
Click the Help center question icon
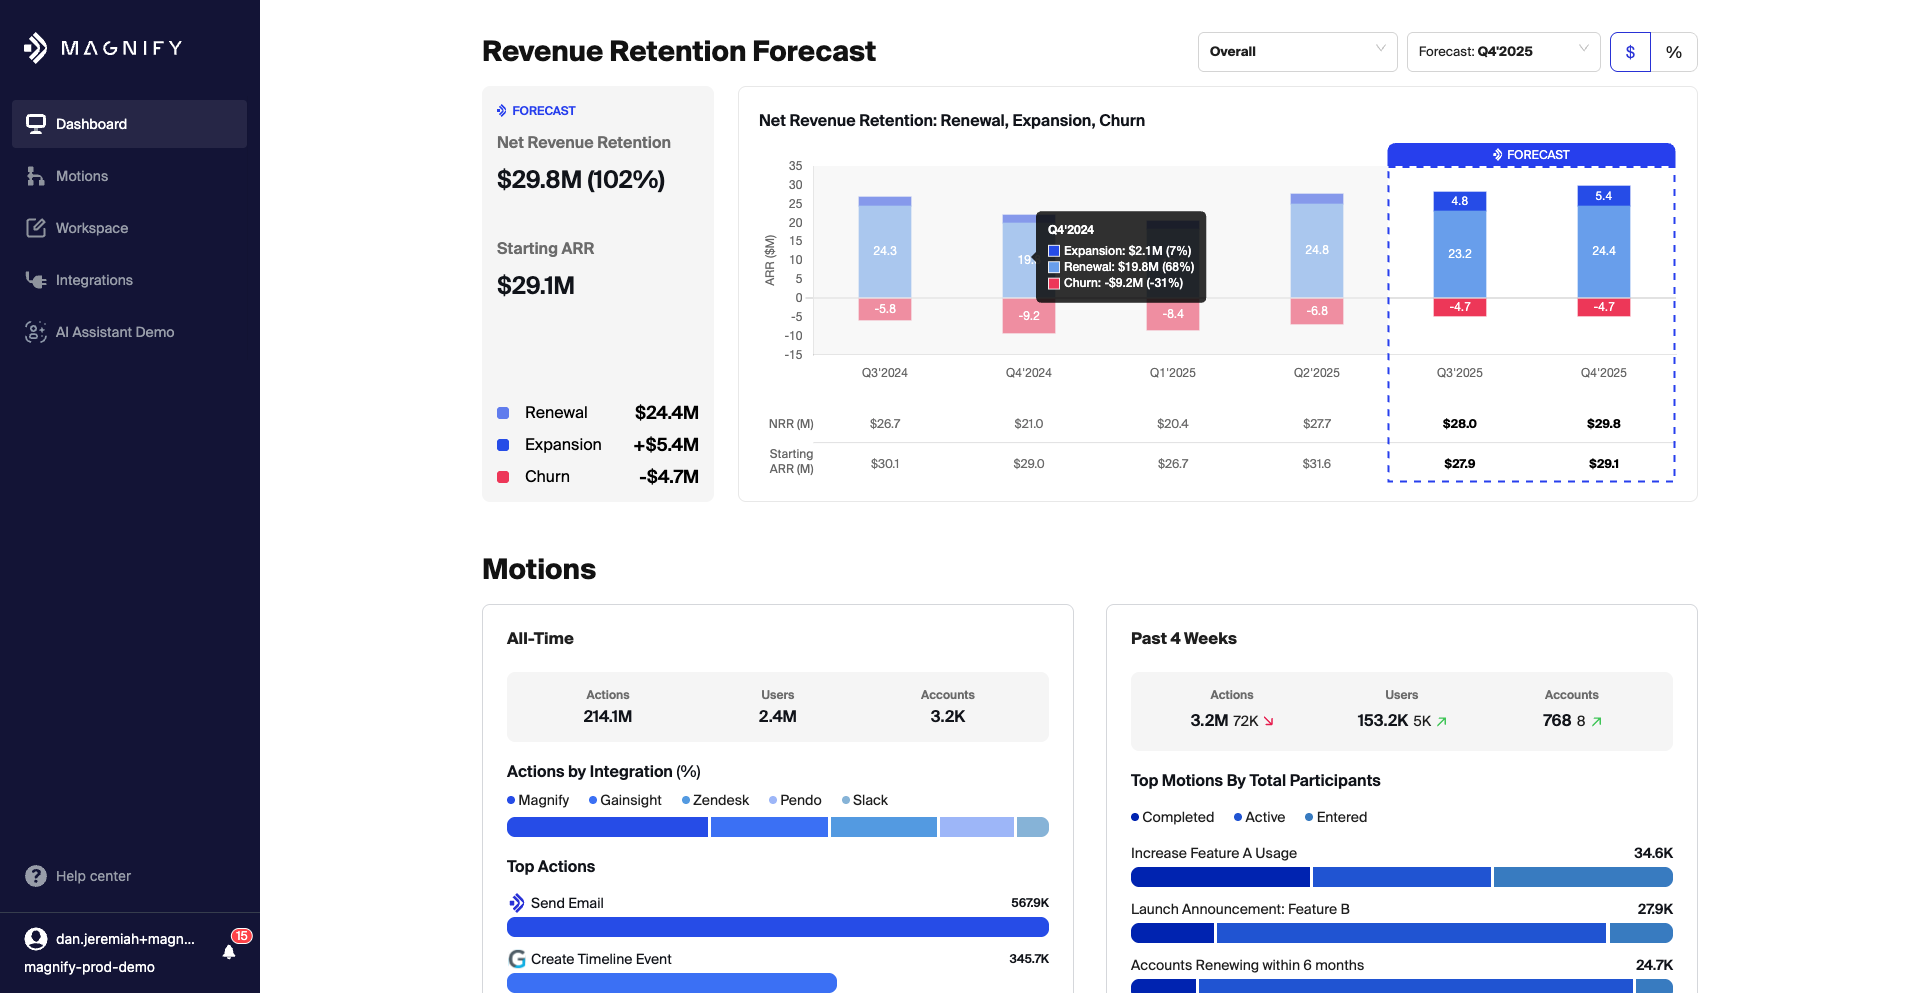coord(36,876)
